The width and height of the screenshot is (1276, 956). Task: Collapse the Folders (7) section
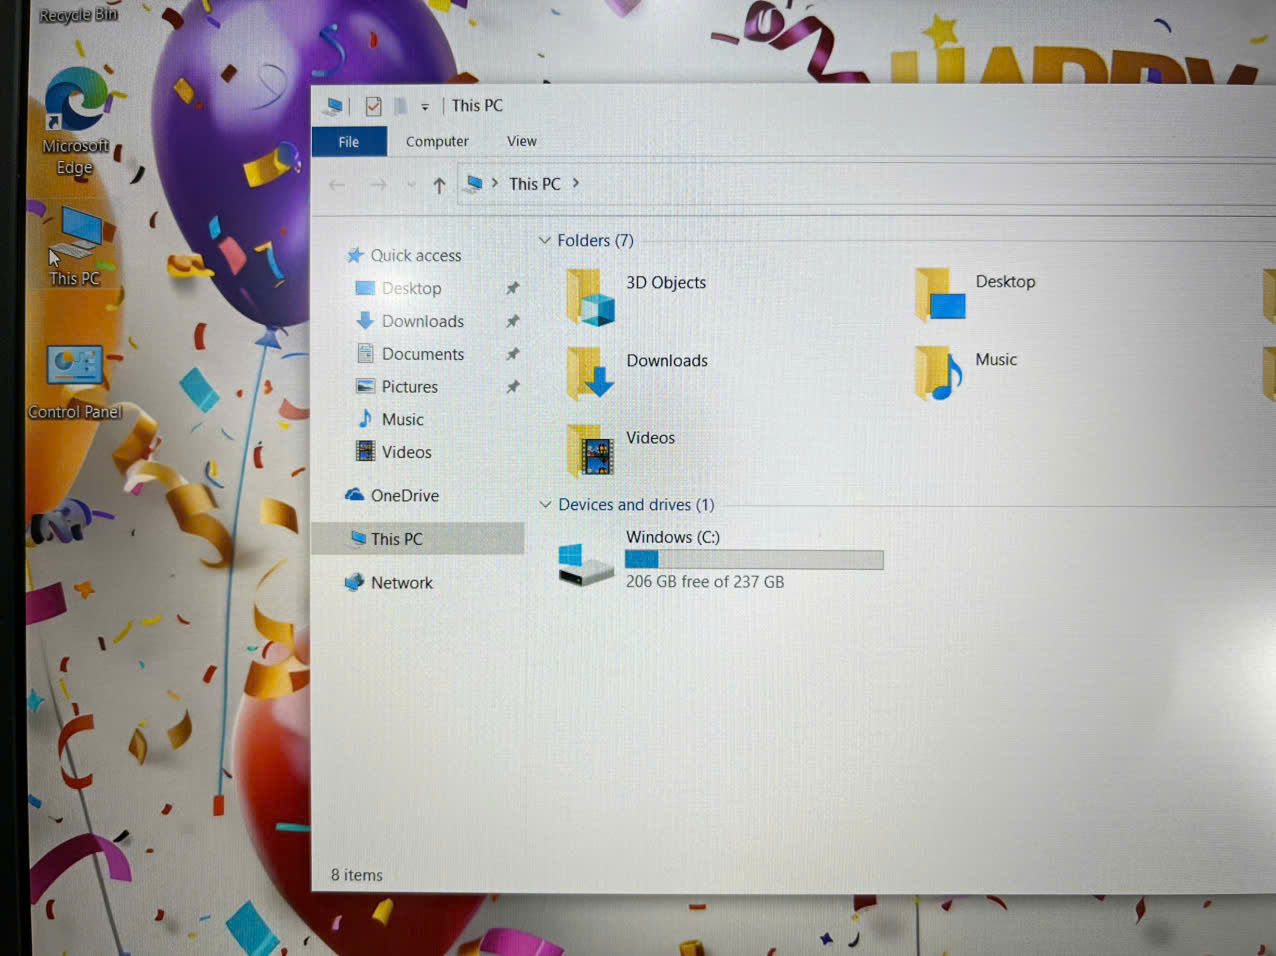coord(545,241)
